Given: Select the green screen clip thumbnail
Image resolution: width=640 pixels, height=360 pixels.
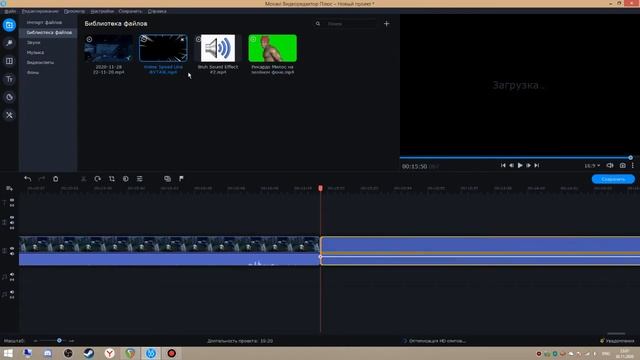Looking at the screenshot, I should click(x=273, y=48).
